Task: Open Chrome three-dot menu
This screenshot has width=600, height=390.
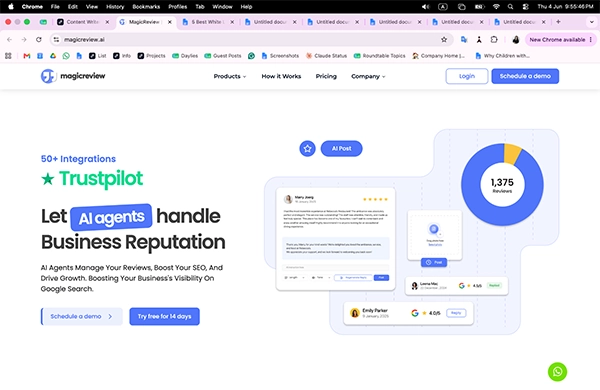Action: pos(591,39)
